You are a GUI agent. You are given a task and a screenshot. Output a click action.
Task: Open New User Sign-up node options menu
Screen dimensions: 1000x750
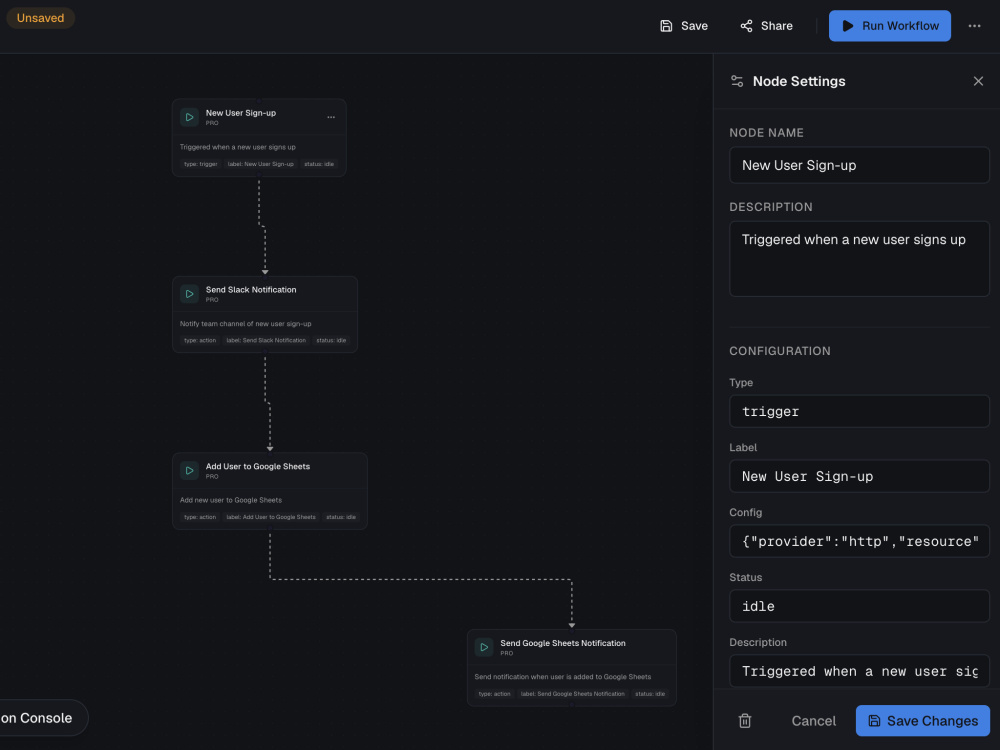(x=331, y=117)
